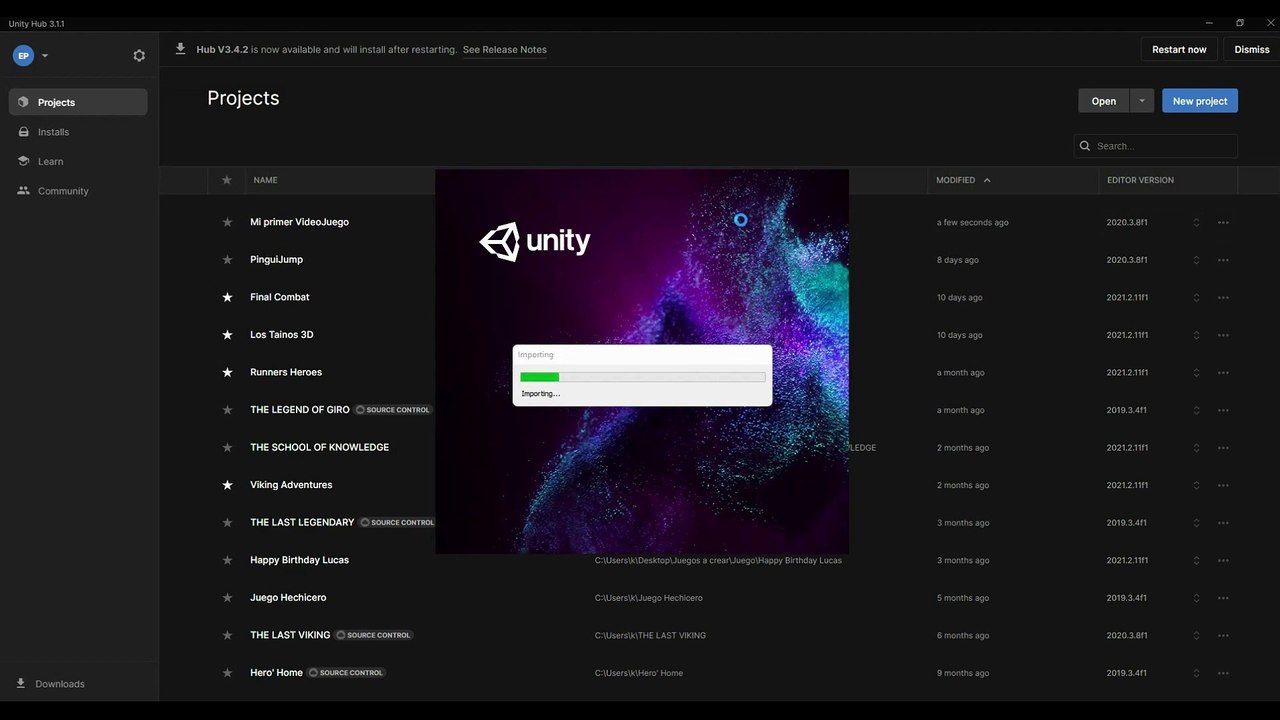Toggle favorite star for Happy Birthday Lucas
Screen dimensions: 1280x720
click(x=227, y=560)
